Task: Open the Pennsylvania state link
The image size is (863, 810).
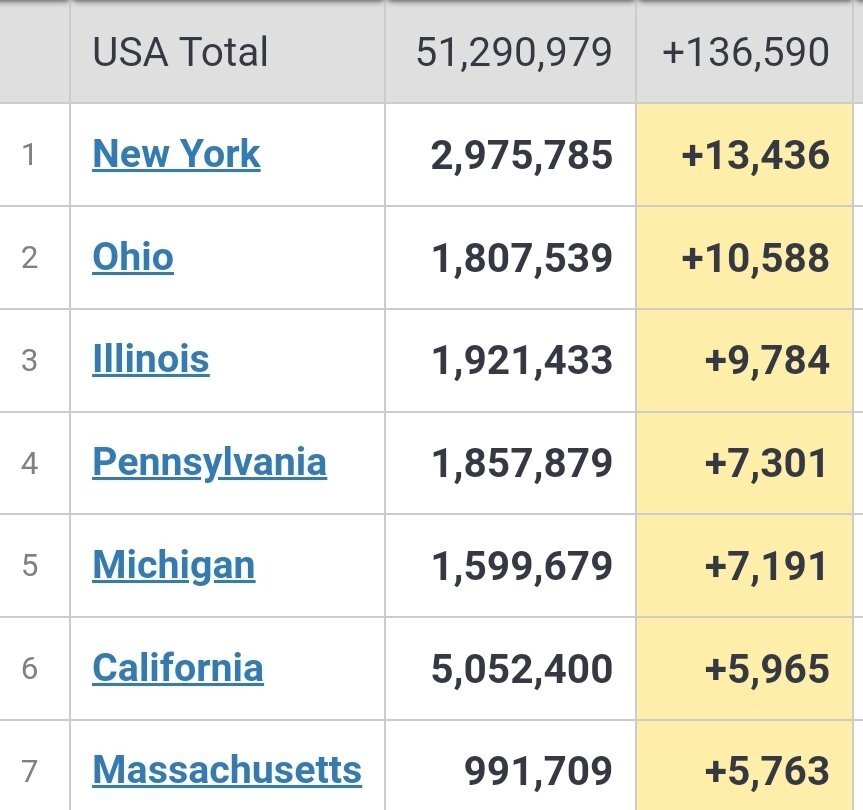Action: coord(209,463)
